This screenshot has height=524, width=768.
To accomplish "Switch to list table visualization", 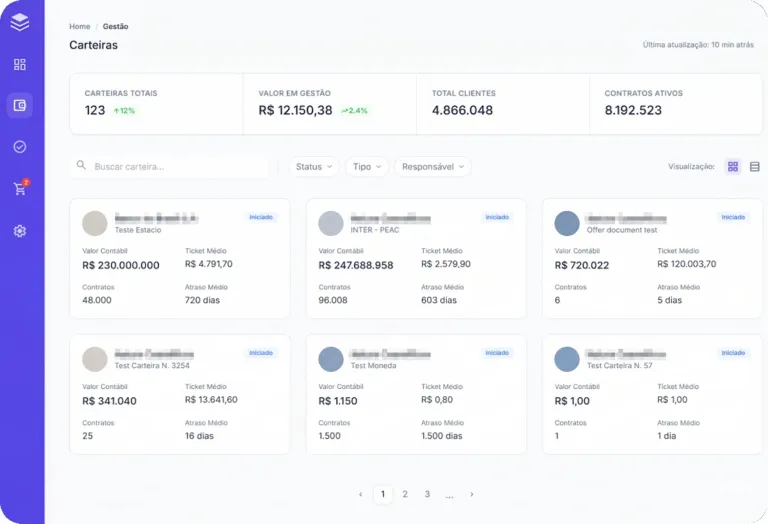I will [x=755, y=167].
